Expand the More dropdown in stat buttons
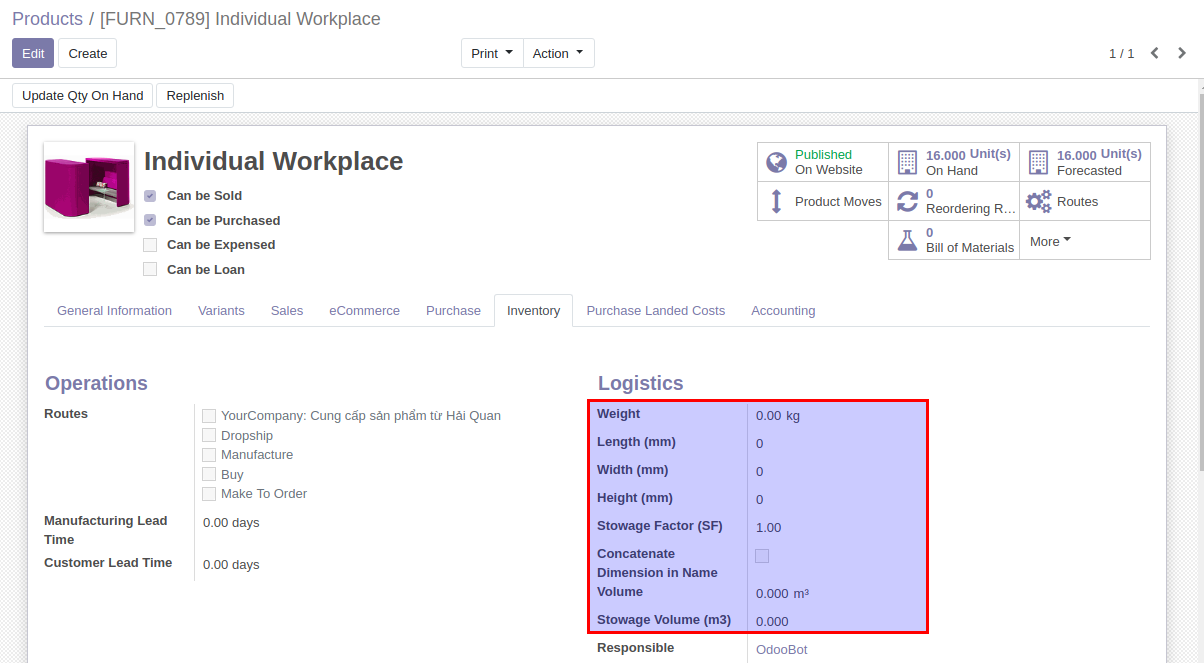Image resolution: width=1204 pixels, height=663 pixels. 1050,241
